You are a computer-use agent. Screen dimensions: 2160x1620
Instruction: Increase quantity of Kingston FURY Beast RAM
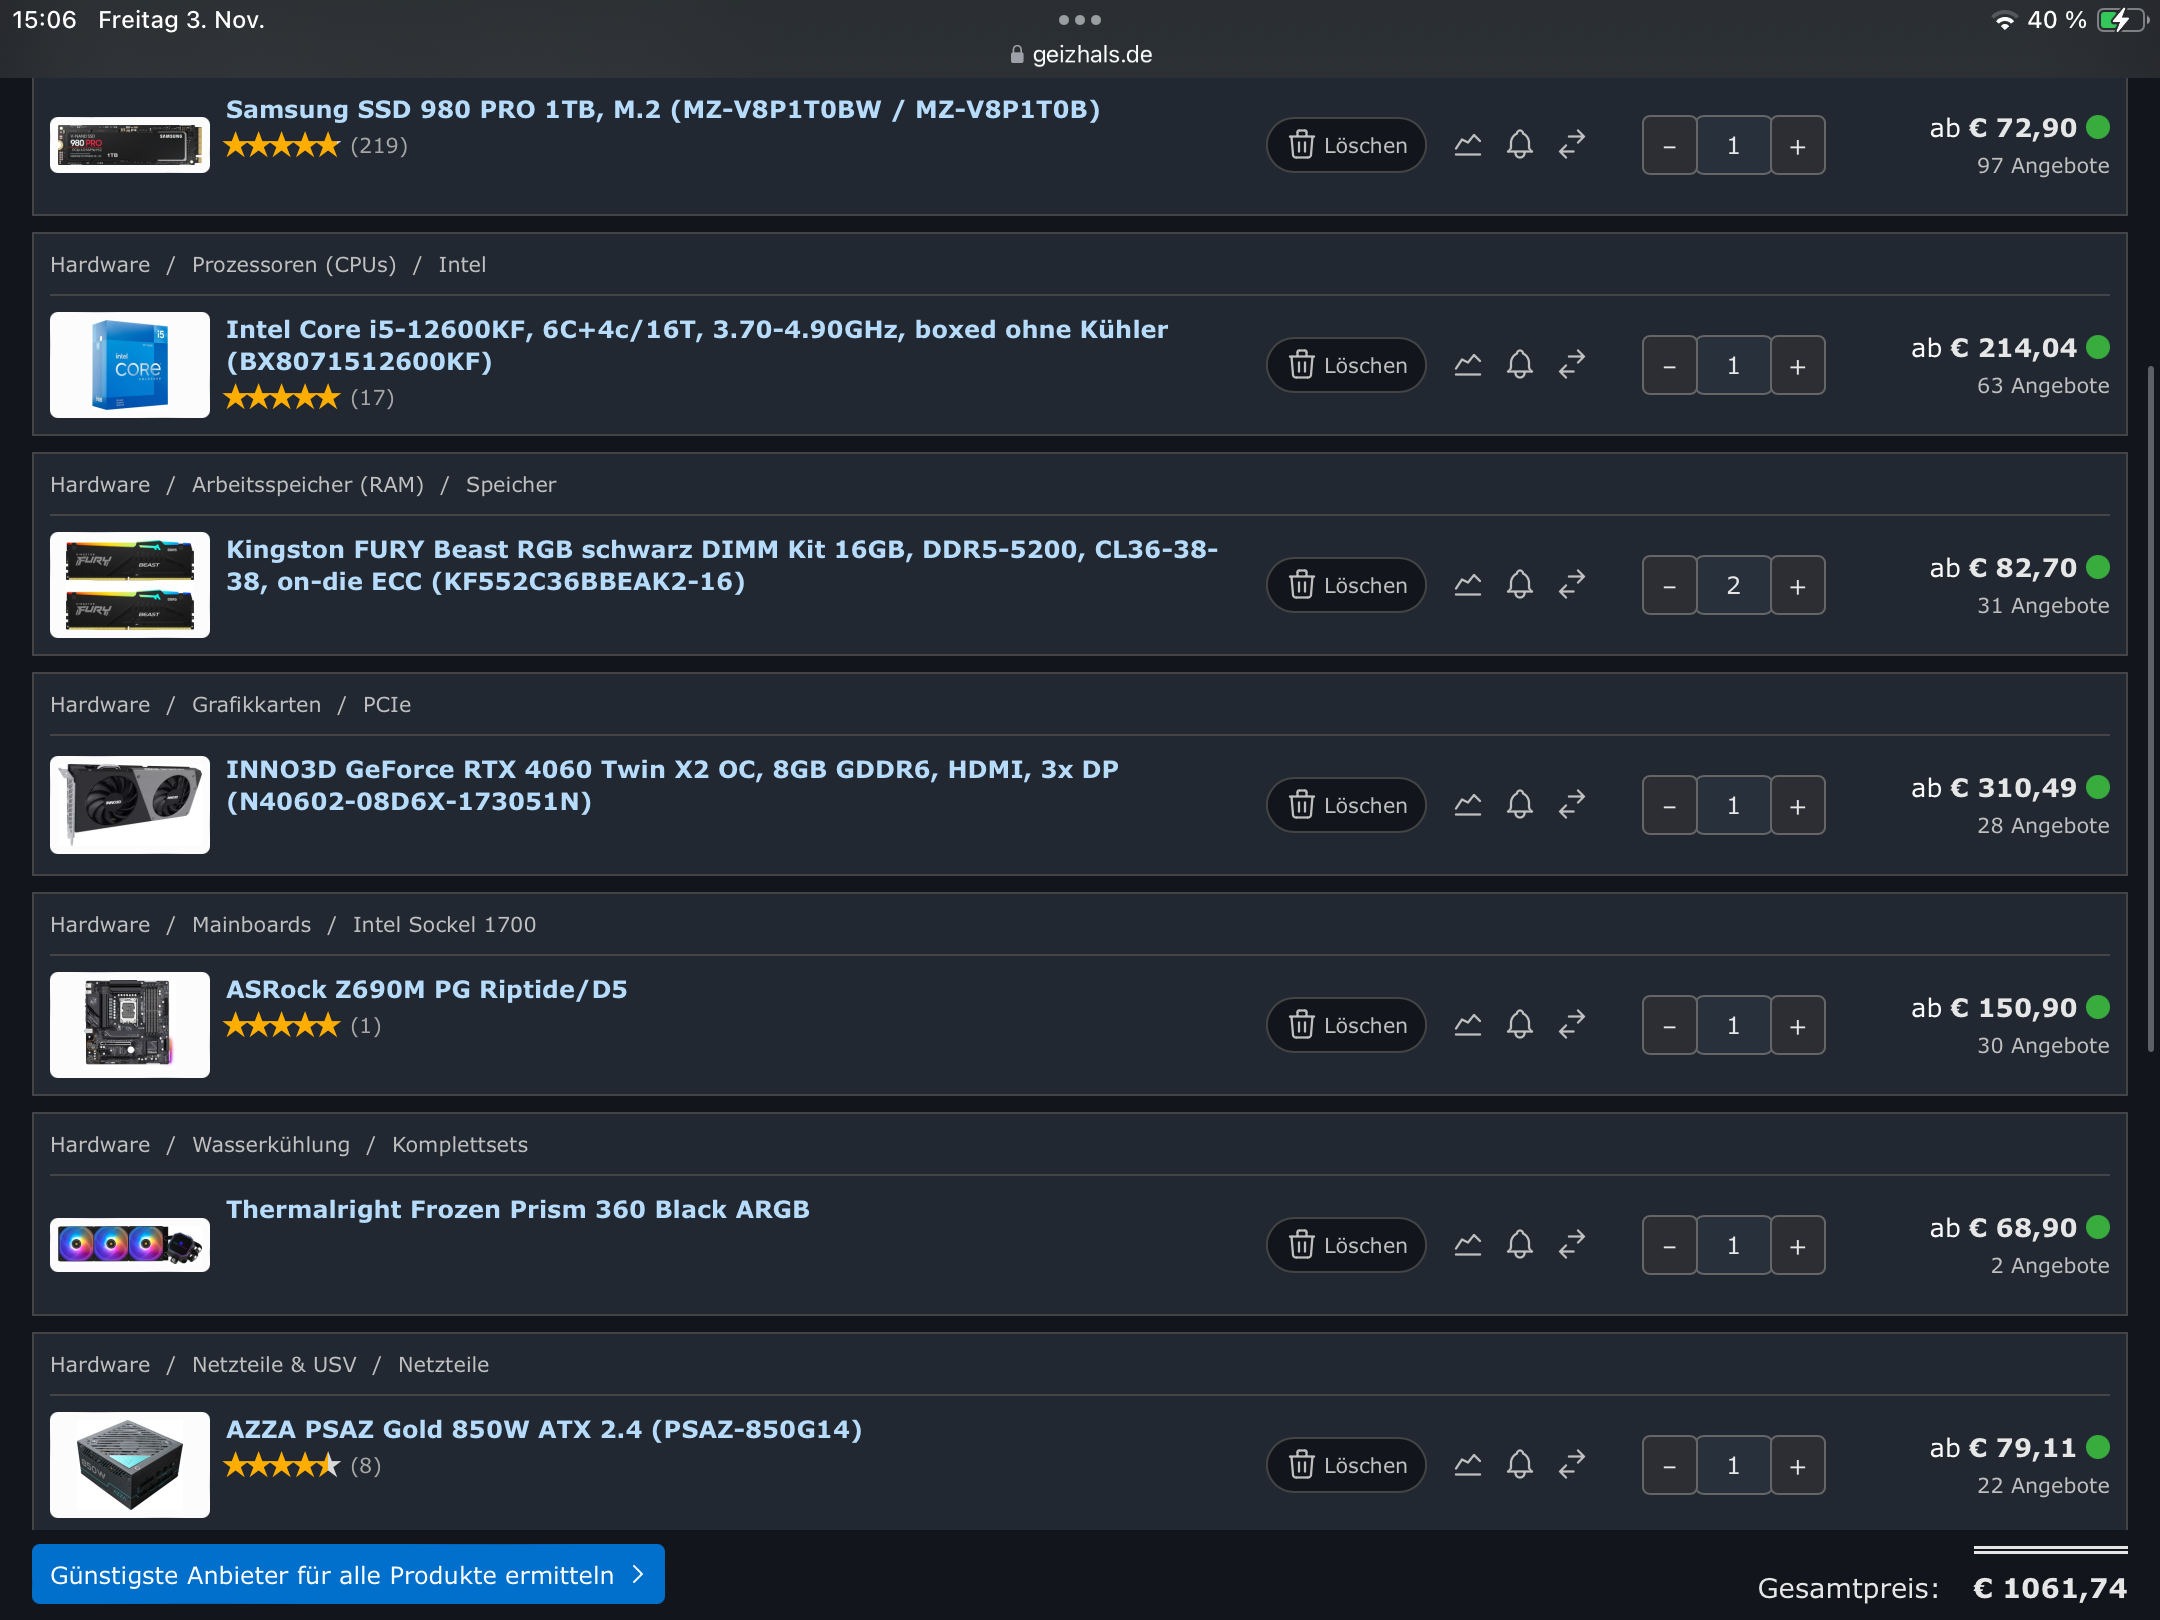[1797, 585]
